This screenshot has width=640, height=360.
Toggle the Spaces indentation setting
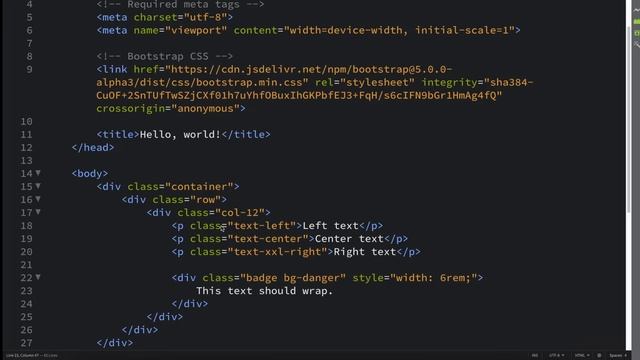click(618, 356)
